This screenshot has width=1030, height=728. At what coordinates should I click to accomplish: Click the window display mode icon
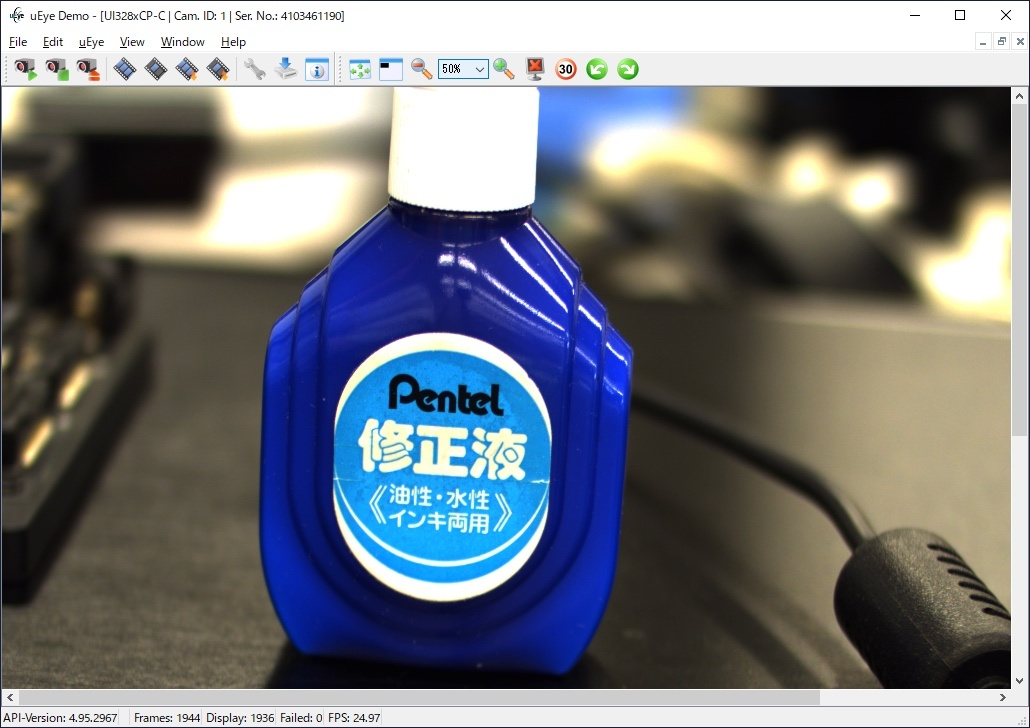391,69
